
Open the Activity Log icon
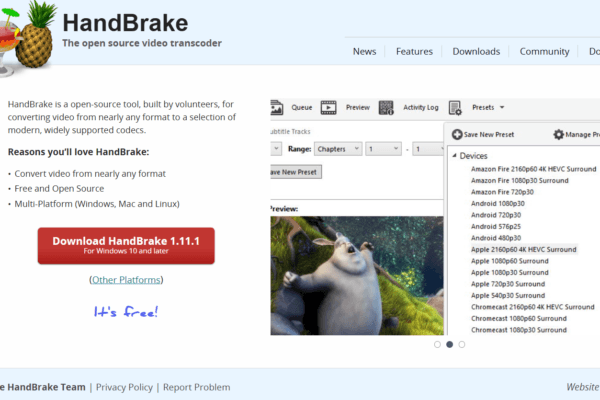click(x=386, y=108)
